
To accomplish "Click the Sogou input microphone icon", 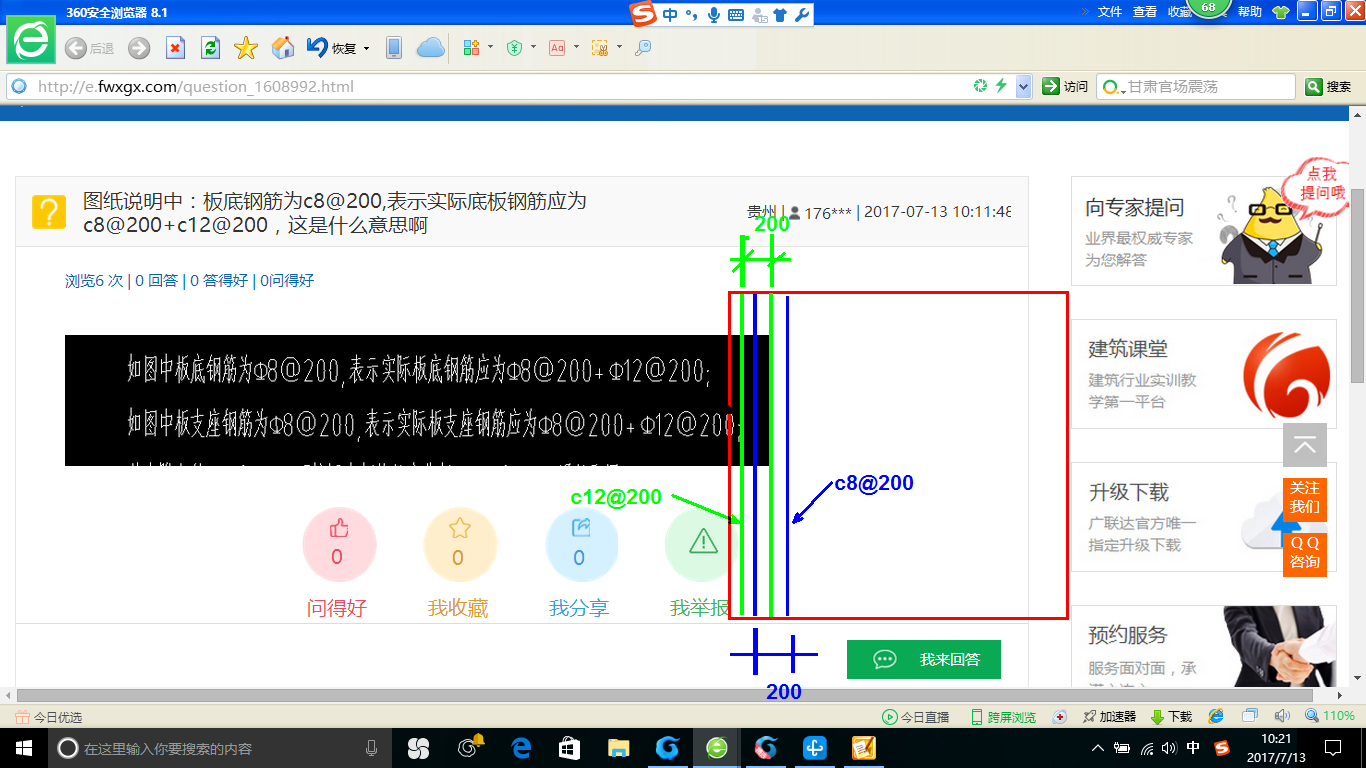I will pos(714,14).
